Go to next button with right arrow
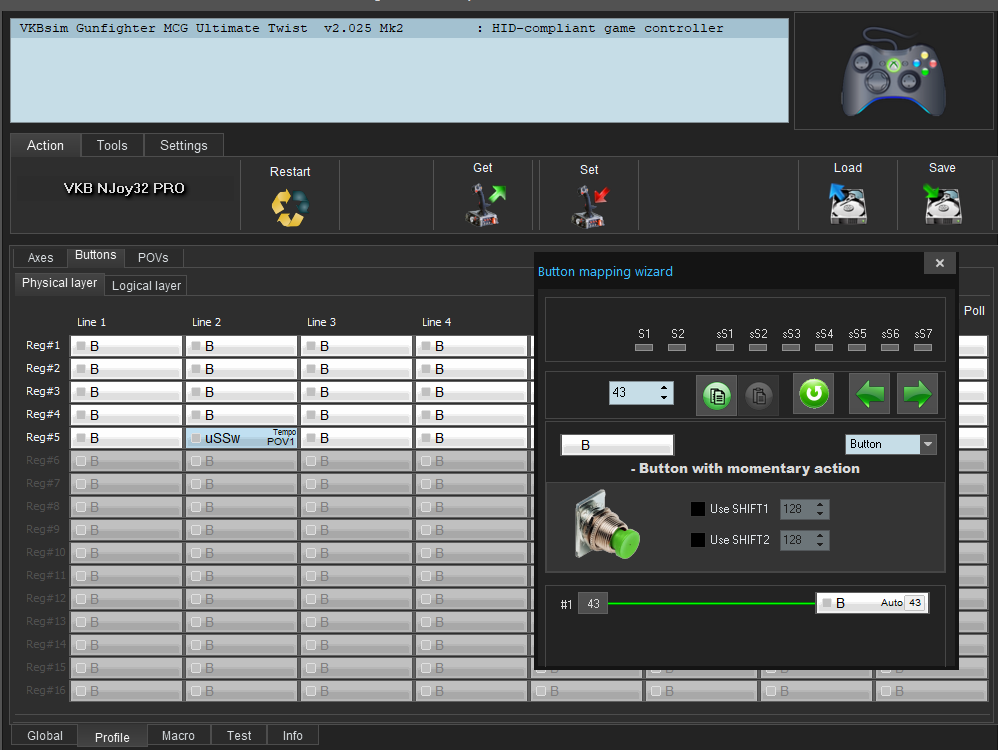Viewport: 998px width, 750px height. pos(917,394)
